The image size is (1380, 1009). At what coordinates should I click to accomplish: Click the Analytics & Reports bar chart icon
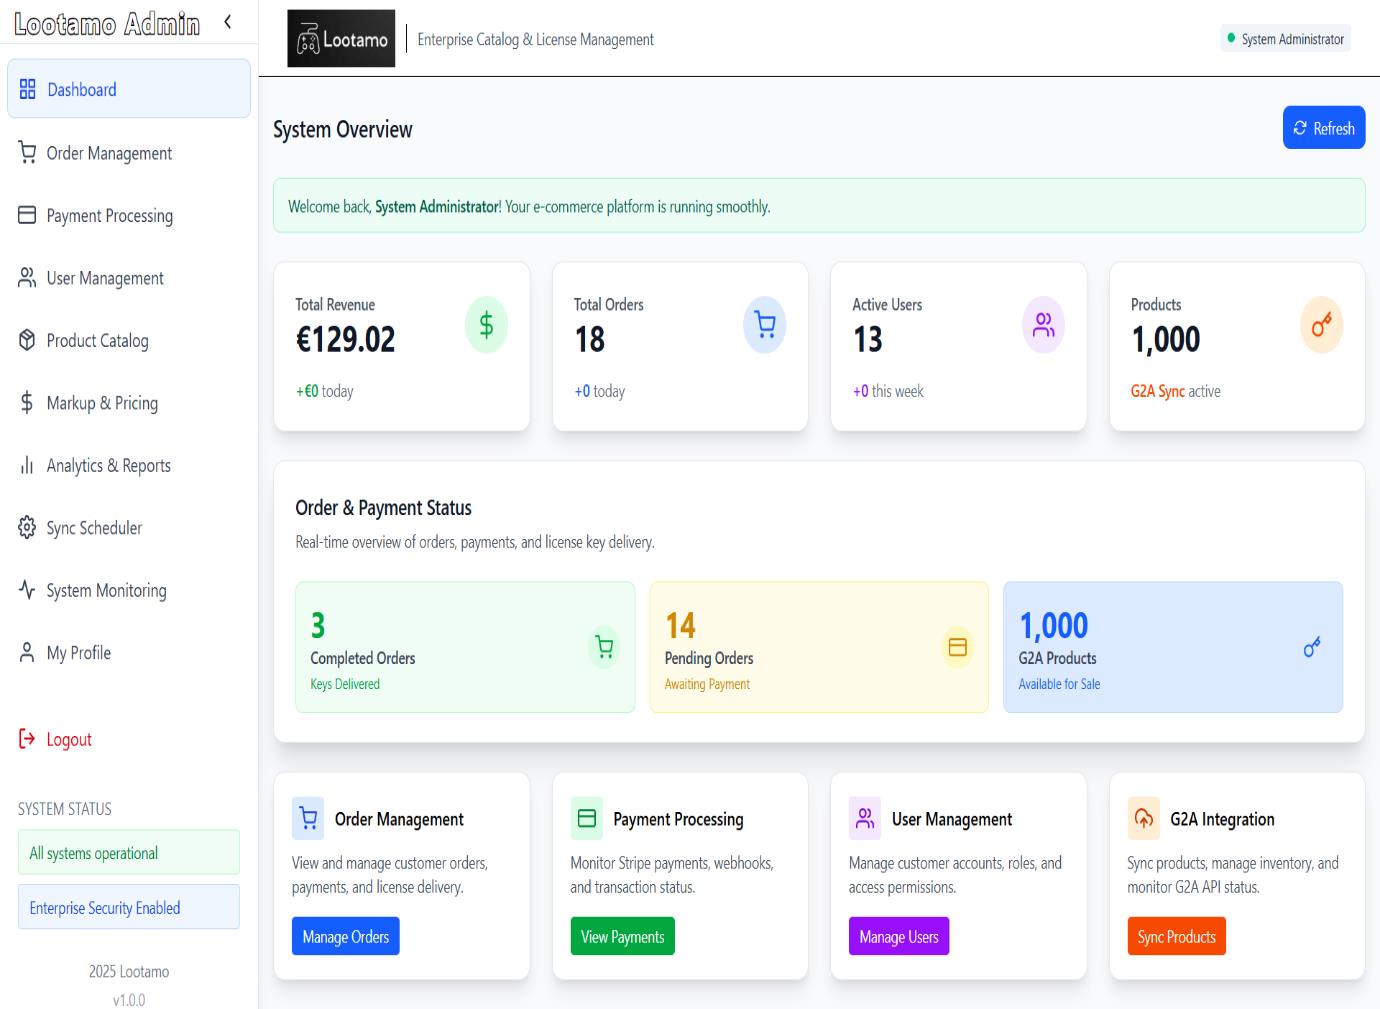coord(25,465)
